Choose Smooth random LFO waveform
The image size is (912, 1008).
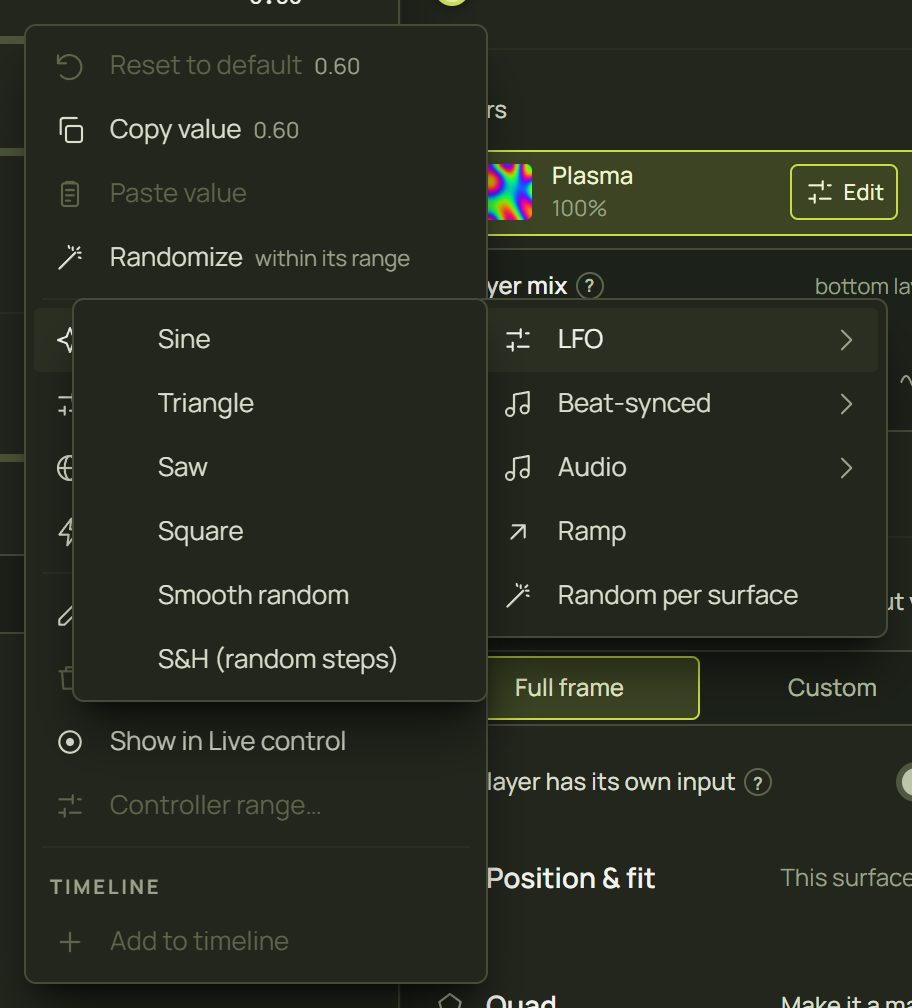280,595
